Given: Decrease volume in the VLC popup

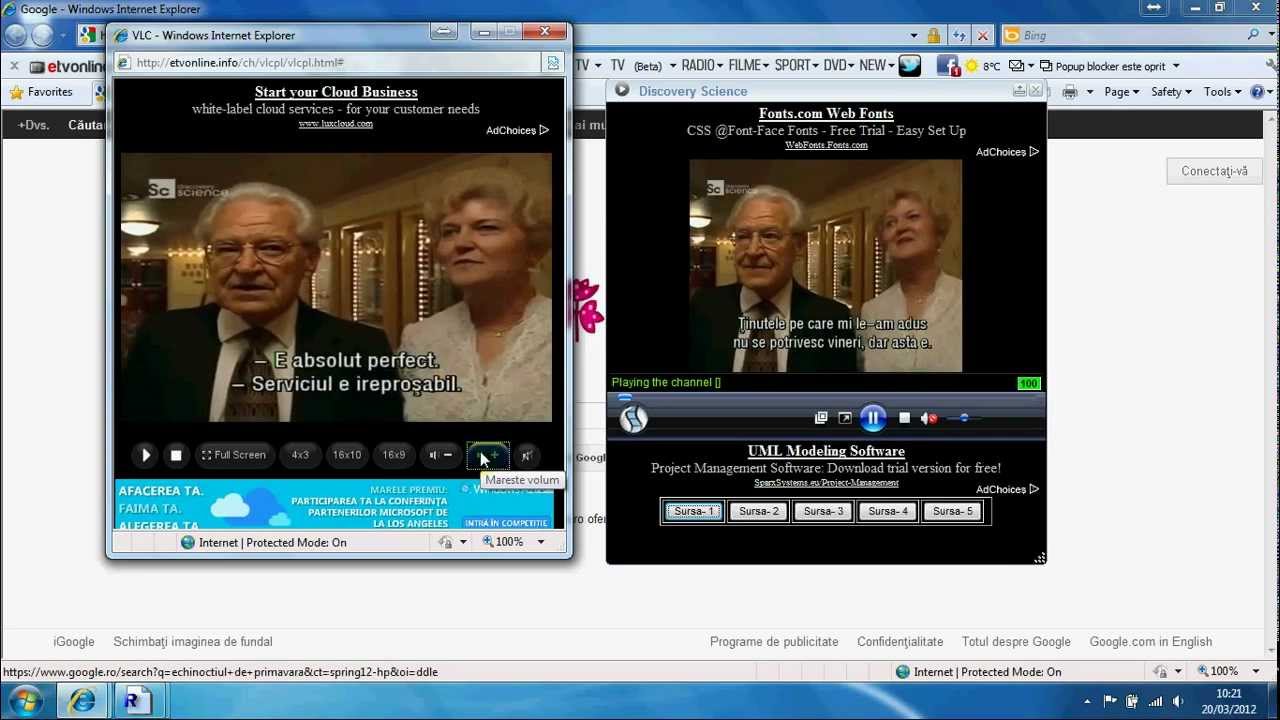Looking at the screenshot, I should [441, 455].
